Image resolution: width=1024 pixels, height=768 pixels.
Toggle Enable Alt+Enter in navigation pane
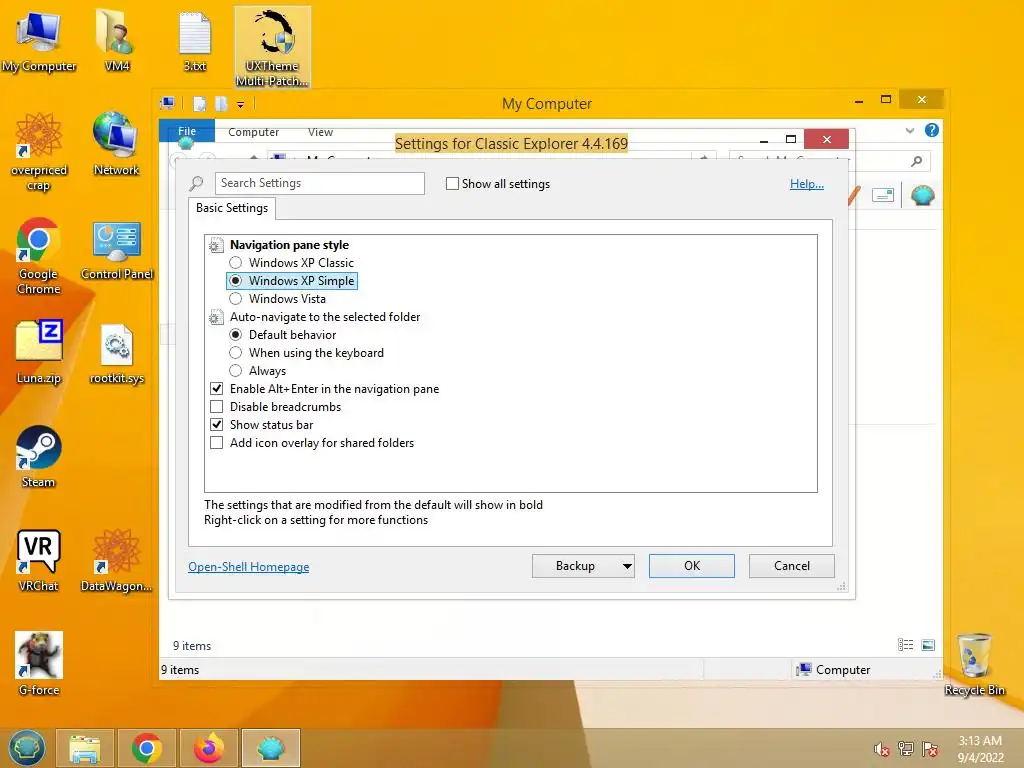pos(217,389)
